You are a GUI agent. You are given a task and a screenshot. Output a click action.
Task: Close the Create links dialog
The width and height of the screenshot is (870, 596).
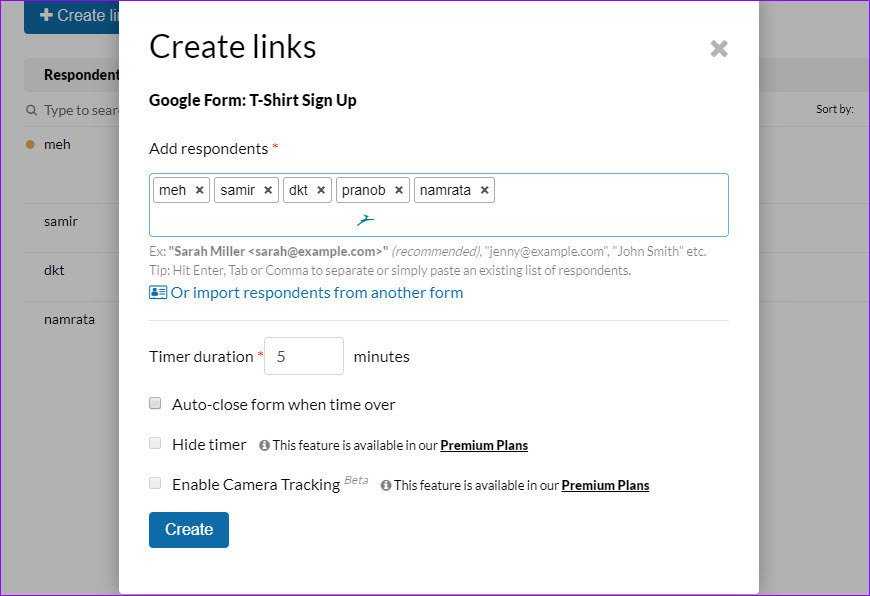pos(718,48)
